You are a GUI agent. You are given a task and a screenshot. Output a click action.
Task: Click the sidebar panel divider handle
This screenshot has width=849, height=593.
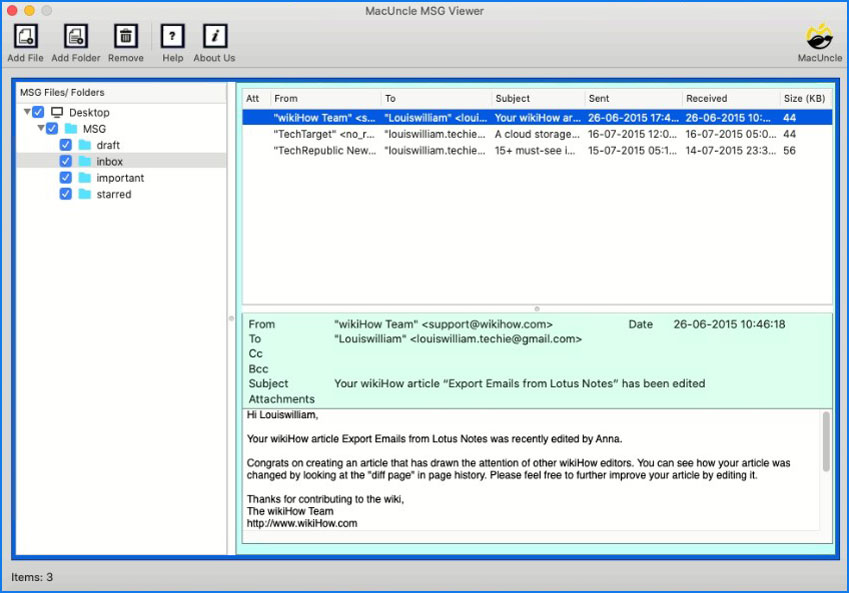click(x=231, y=318)
